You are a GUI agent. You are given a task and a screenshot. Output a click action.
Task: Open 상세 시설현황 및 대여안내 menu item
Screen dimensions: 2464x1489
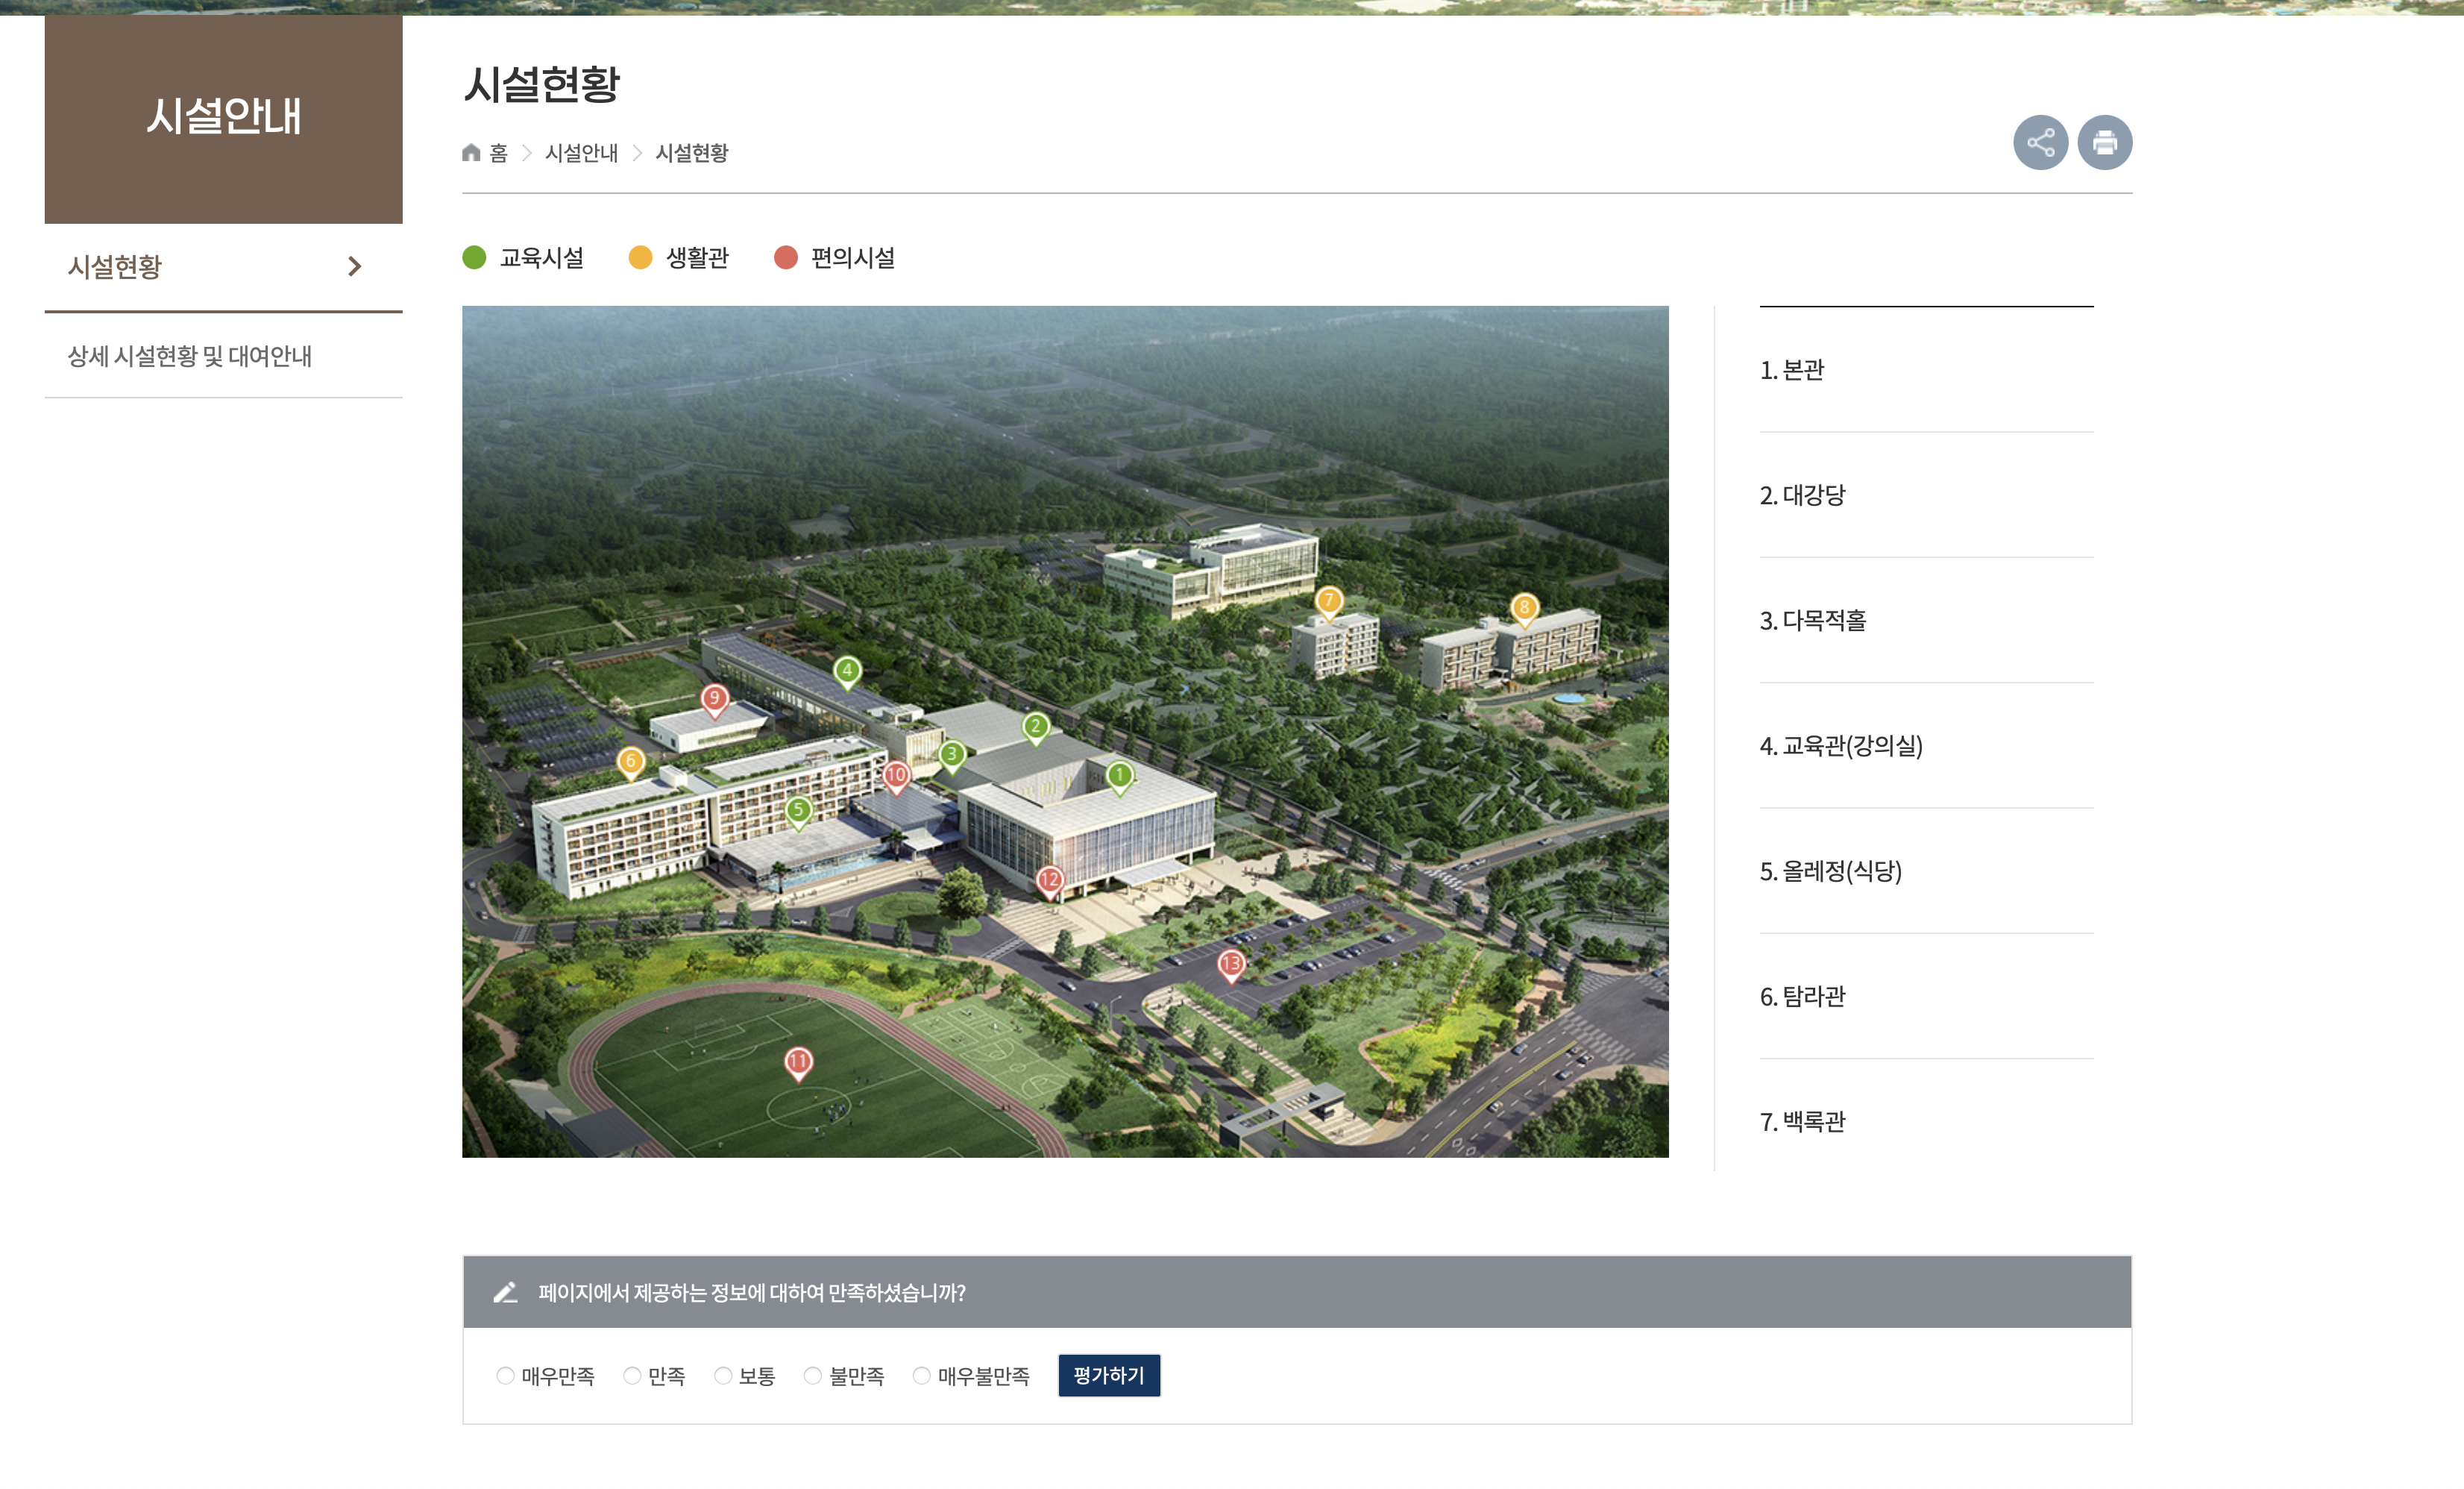(190, 356)
